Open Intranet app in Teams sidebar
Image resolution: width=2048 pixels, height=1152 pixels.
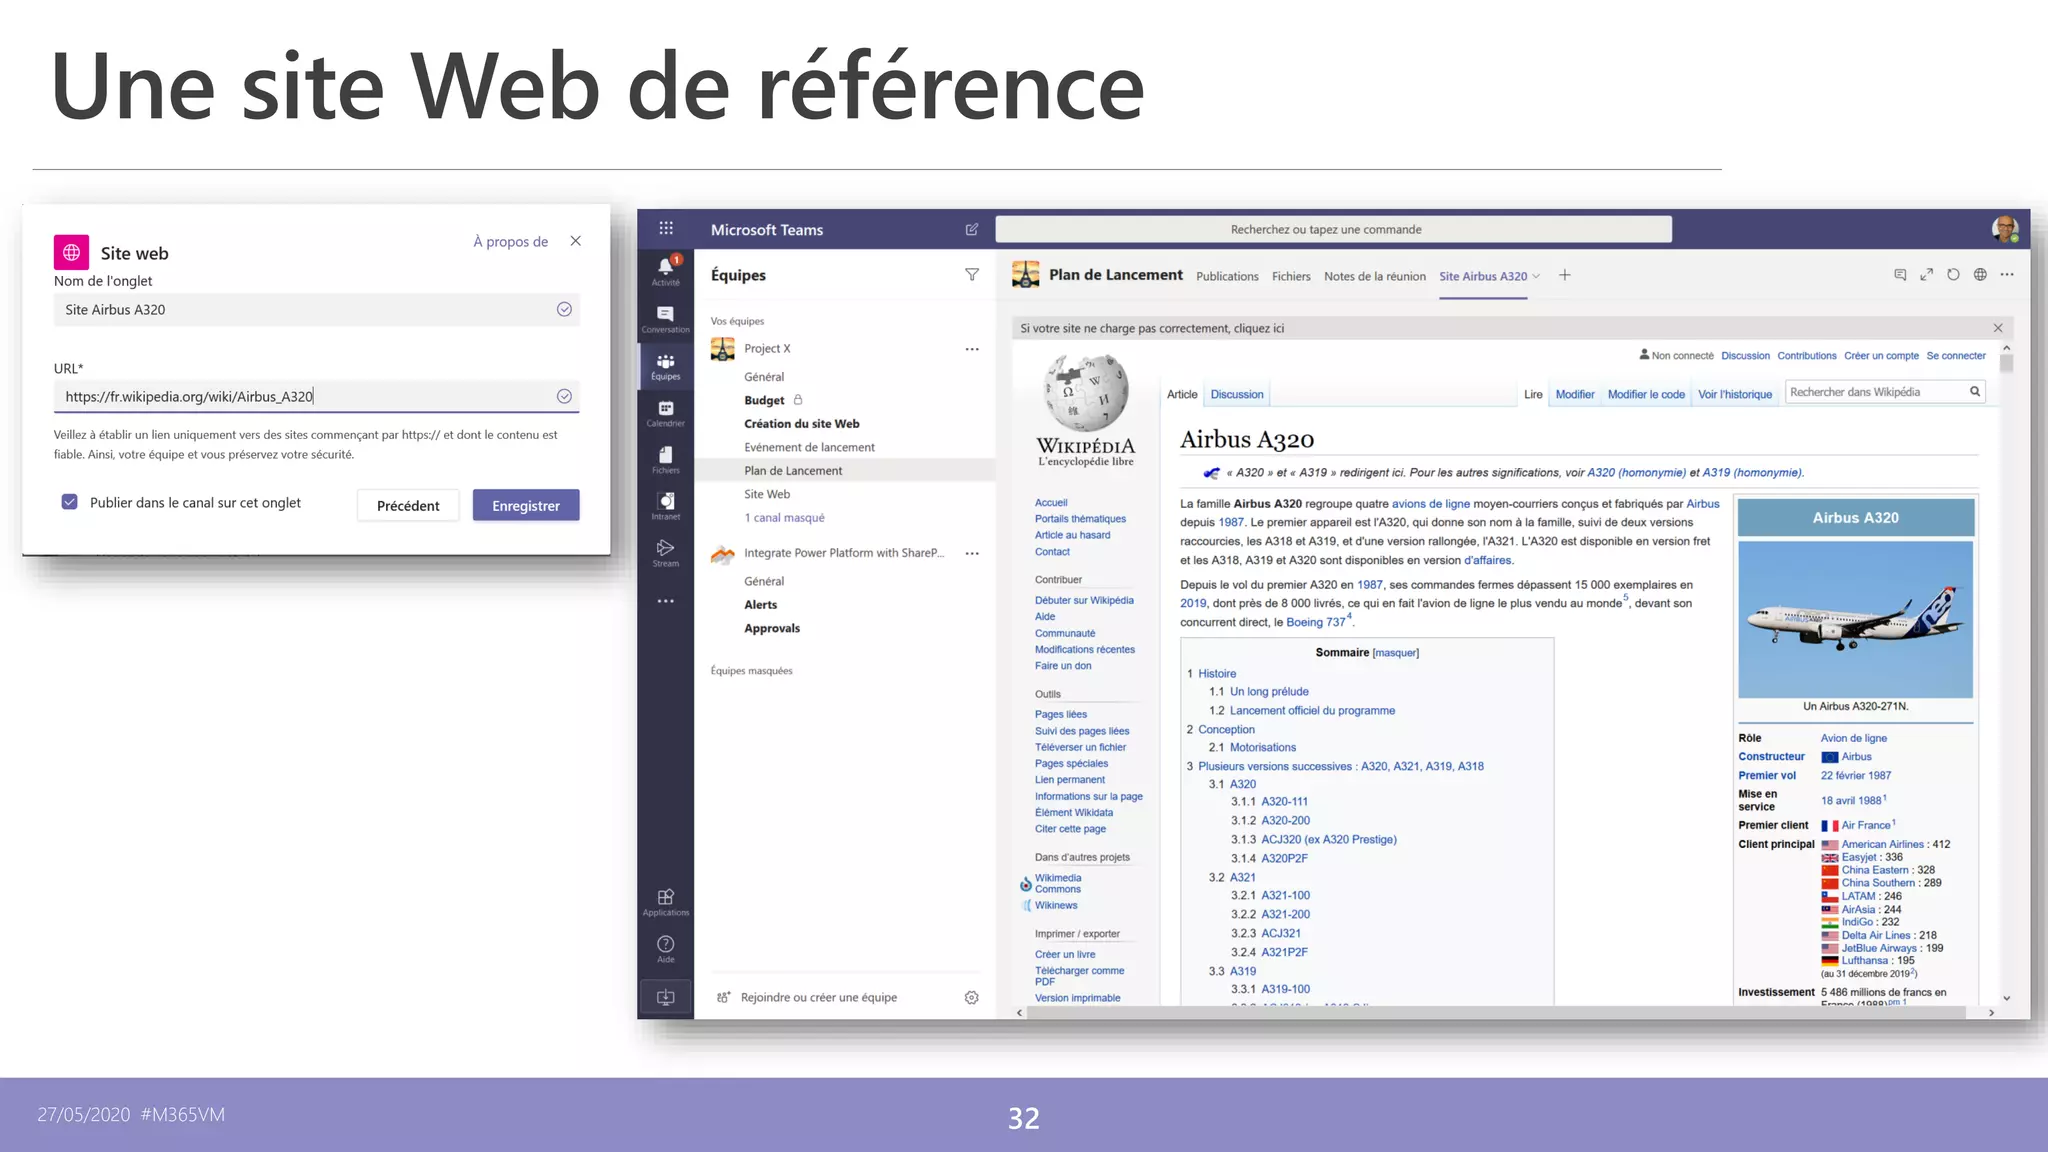666,506
